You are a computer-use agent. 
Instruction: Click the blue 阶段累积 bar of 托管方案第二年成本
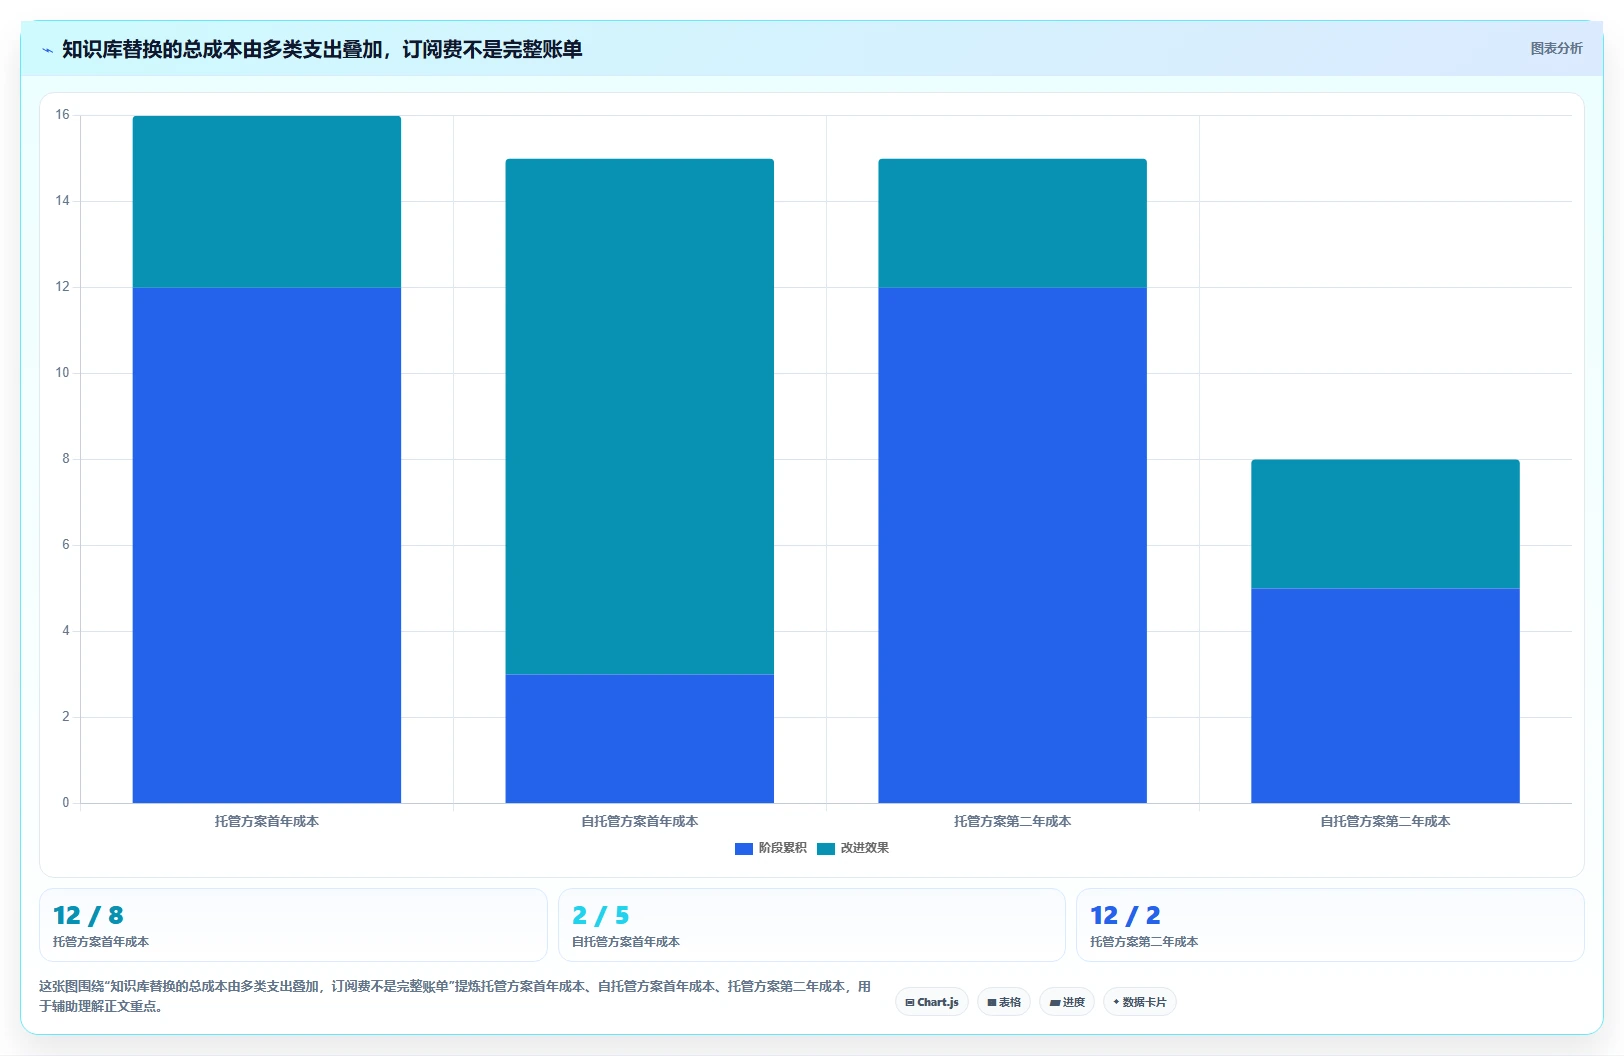1012,545
